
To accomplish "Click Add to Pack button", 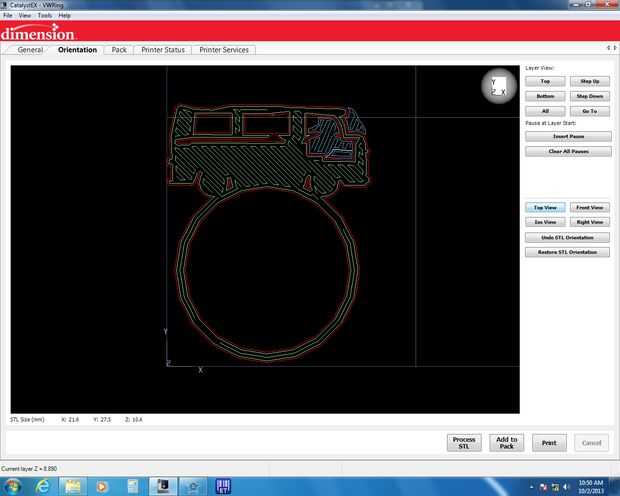I will tap(507, 443).
